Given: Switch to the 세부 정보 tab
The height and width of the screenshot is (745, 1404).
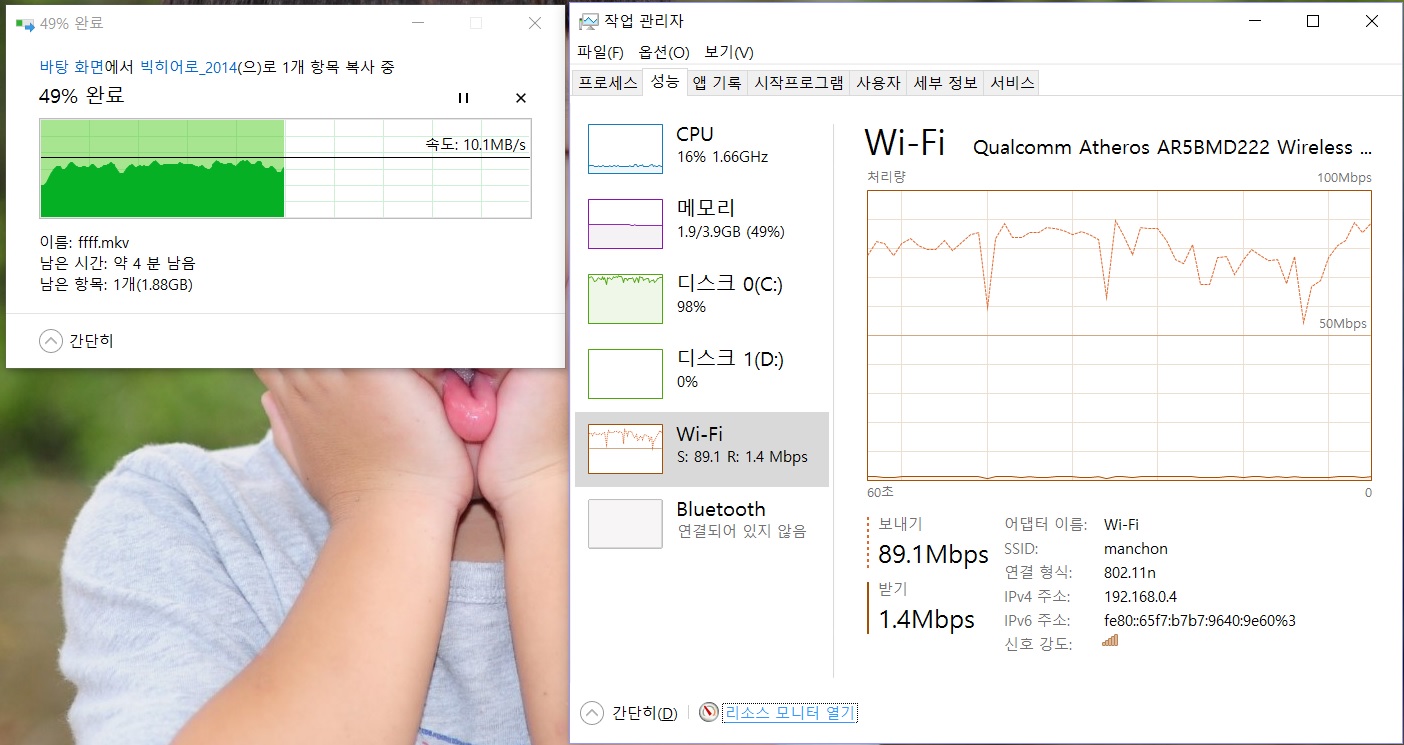Looking at the screenshot, I should click(945, 83).
